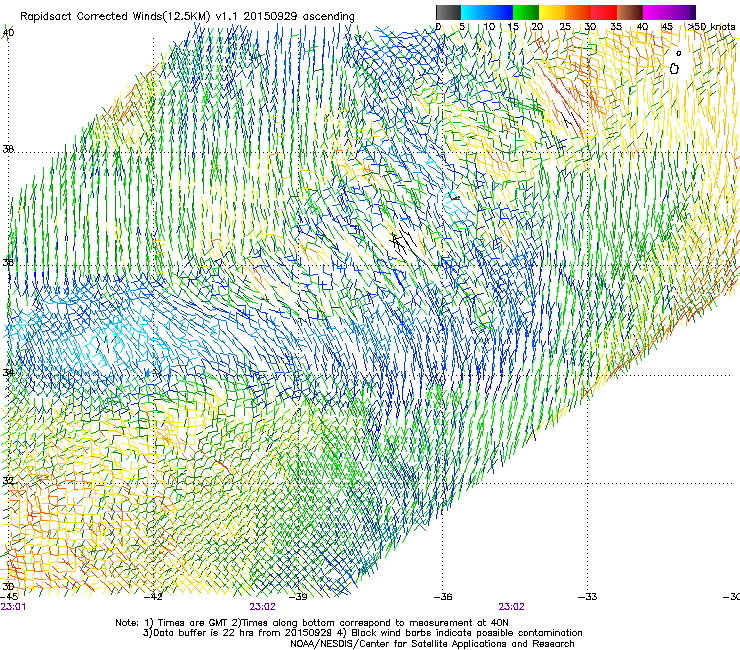Viewport: 740px width, 650px height.
Task: Click the "20" label under the color bar
Action: (537, 27)
